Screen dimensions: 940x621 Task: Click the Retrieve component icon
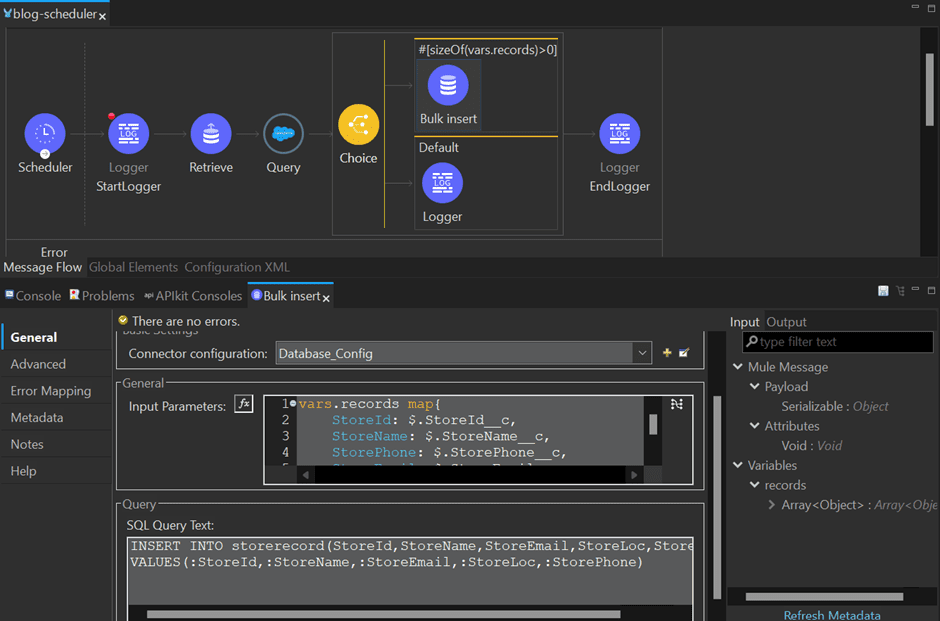click(210, 133)
